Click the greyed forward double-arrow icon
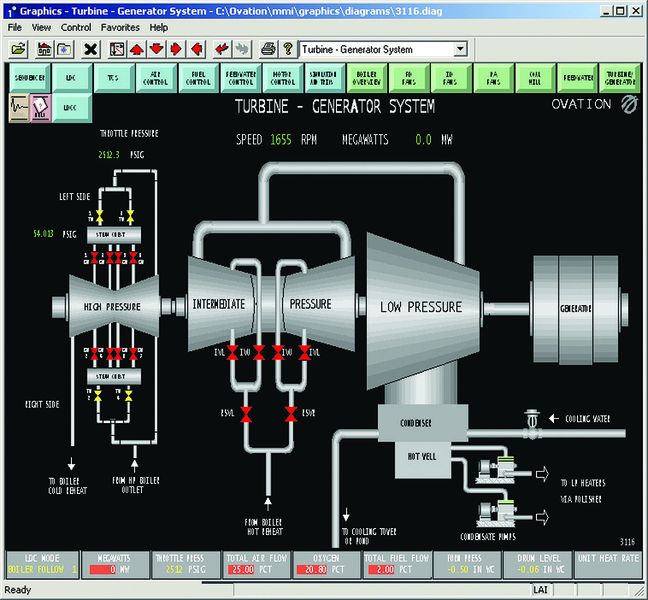 (x=242, y=49)
